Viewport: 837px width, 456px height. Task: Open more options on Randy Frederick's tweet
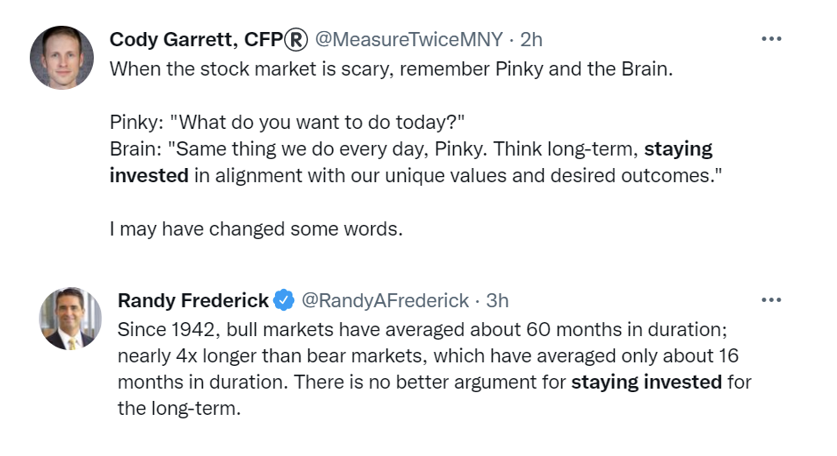coord(771,300)
